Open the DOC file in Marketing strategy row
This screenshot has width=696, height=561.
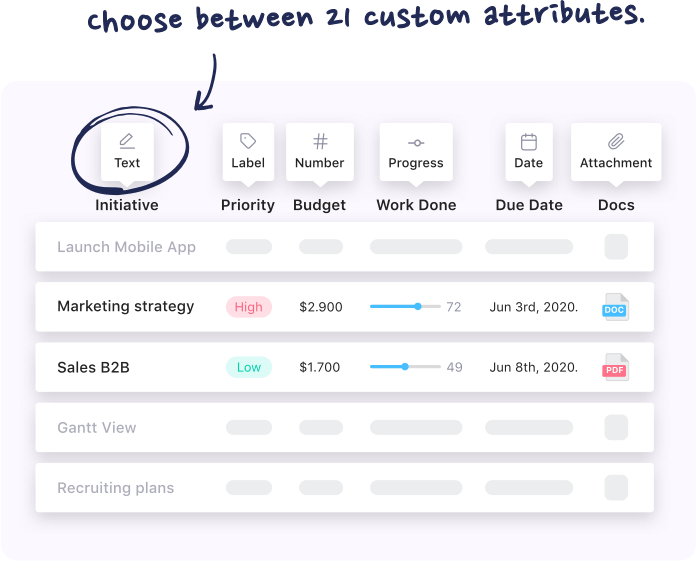point(615,307)
